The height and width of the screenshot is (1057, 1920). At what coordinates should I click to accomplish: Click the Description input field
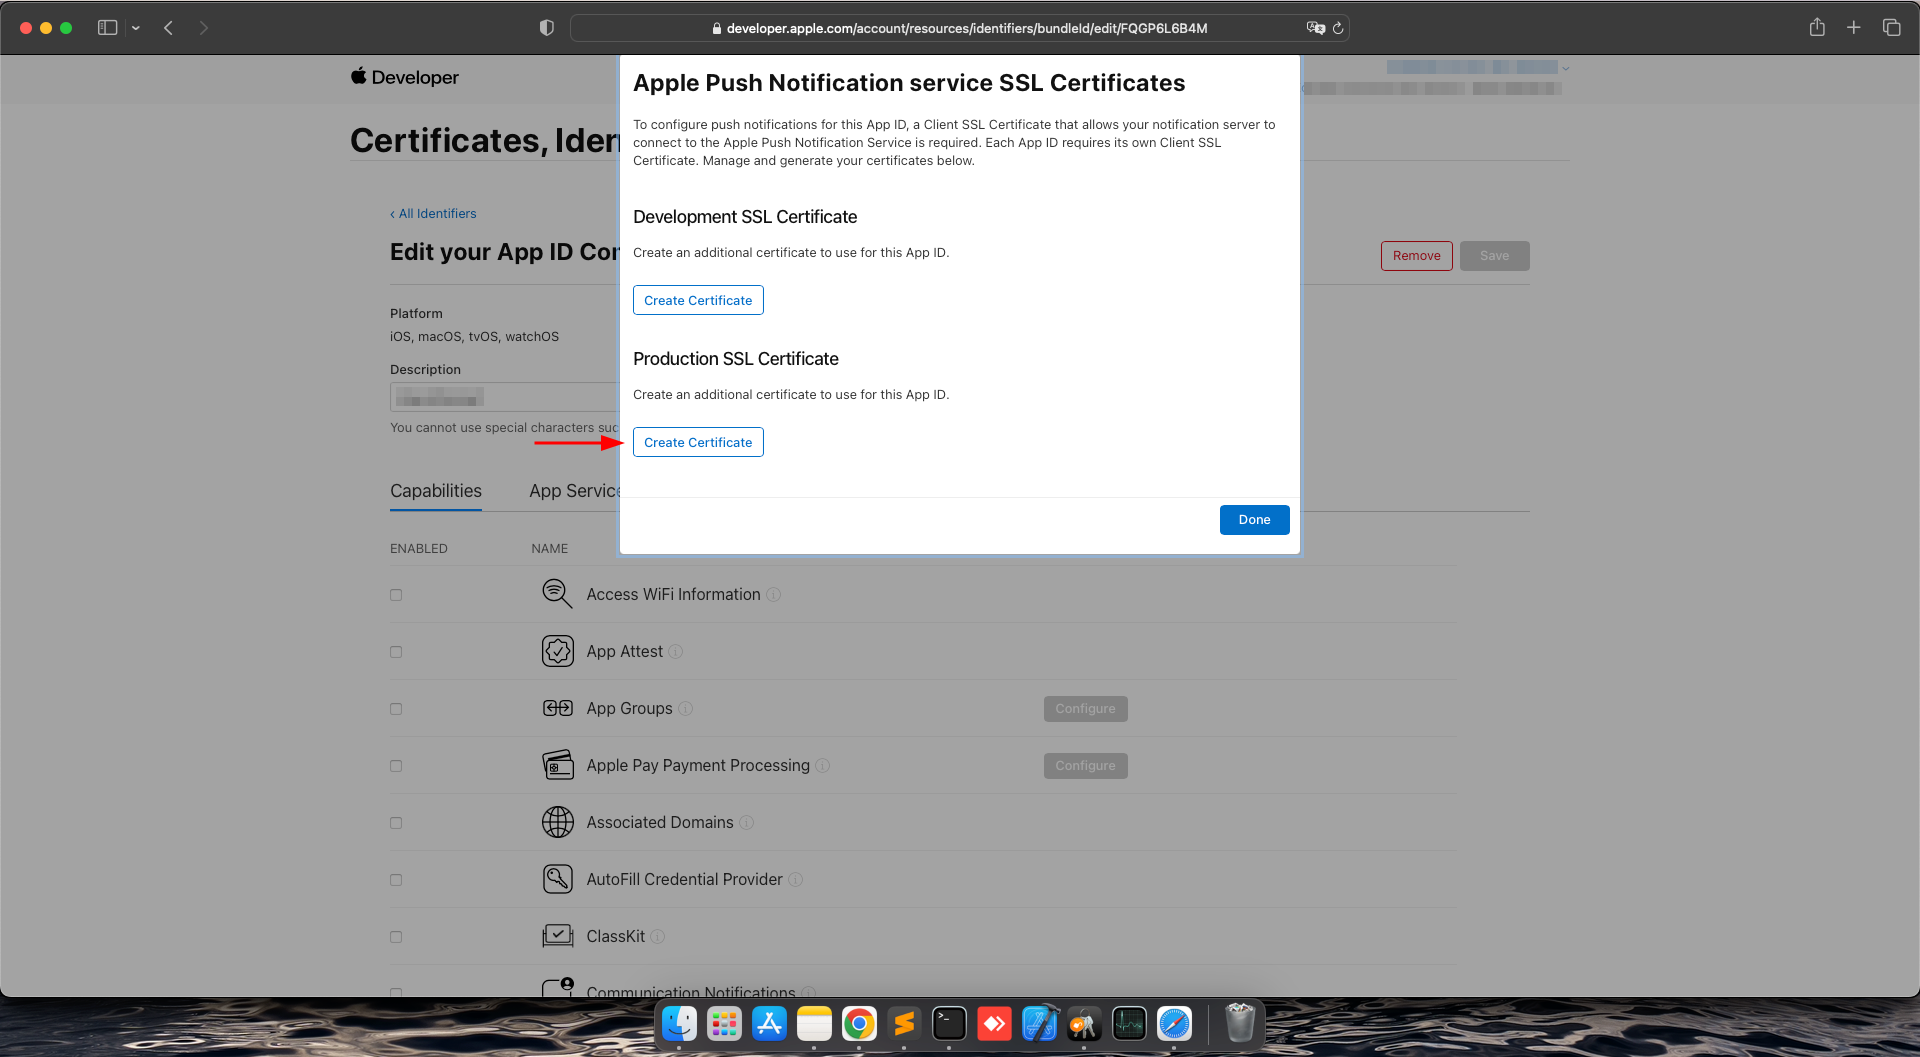(x=504, y=397)
